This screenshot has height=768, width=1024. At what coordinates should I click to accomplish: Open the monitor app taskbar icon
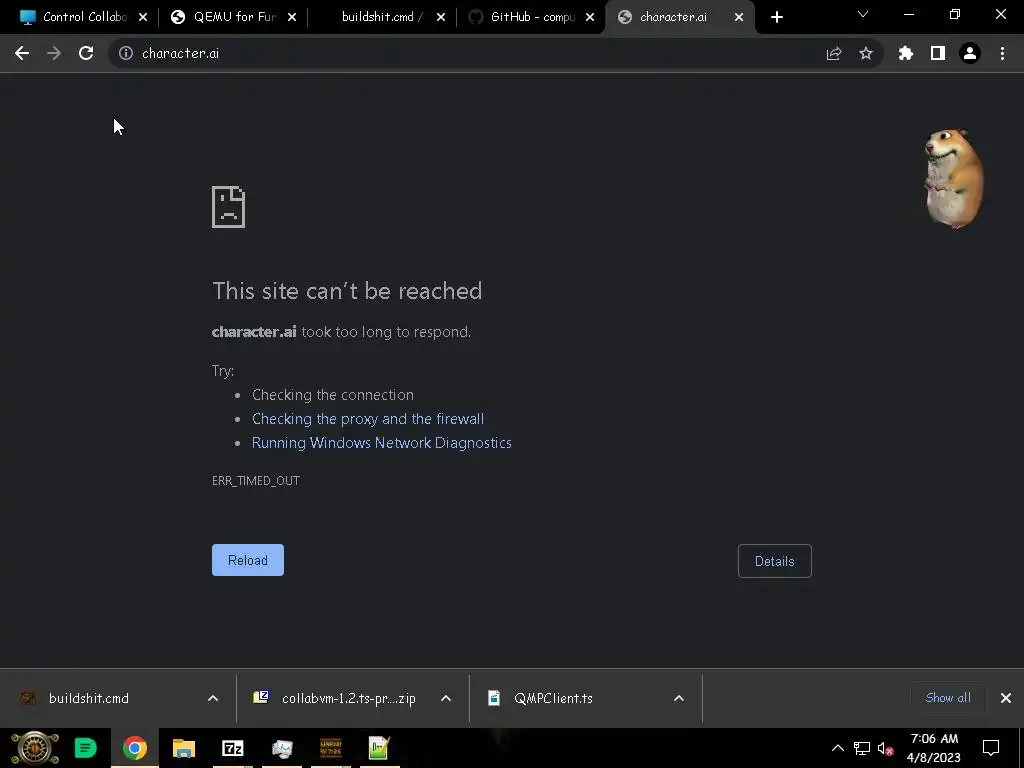282,748
